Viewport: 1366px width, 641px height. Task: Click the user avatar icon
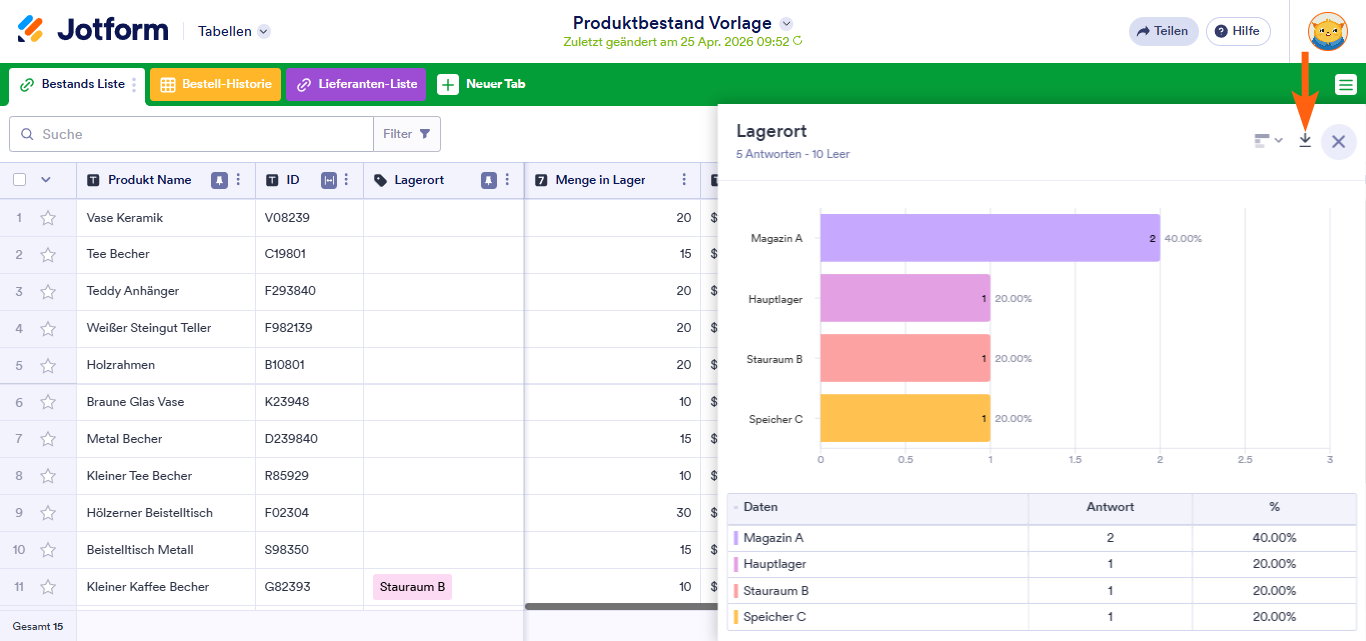1327,31
